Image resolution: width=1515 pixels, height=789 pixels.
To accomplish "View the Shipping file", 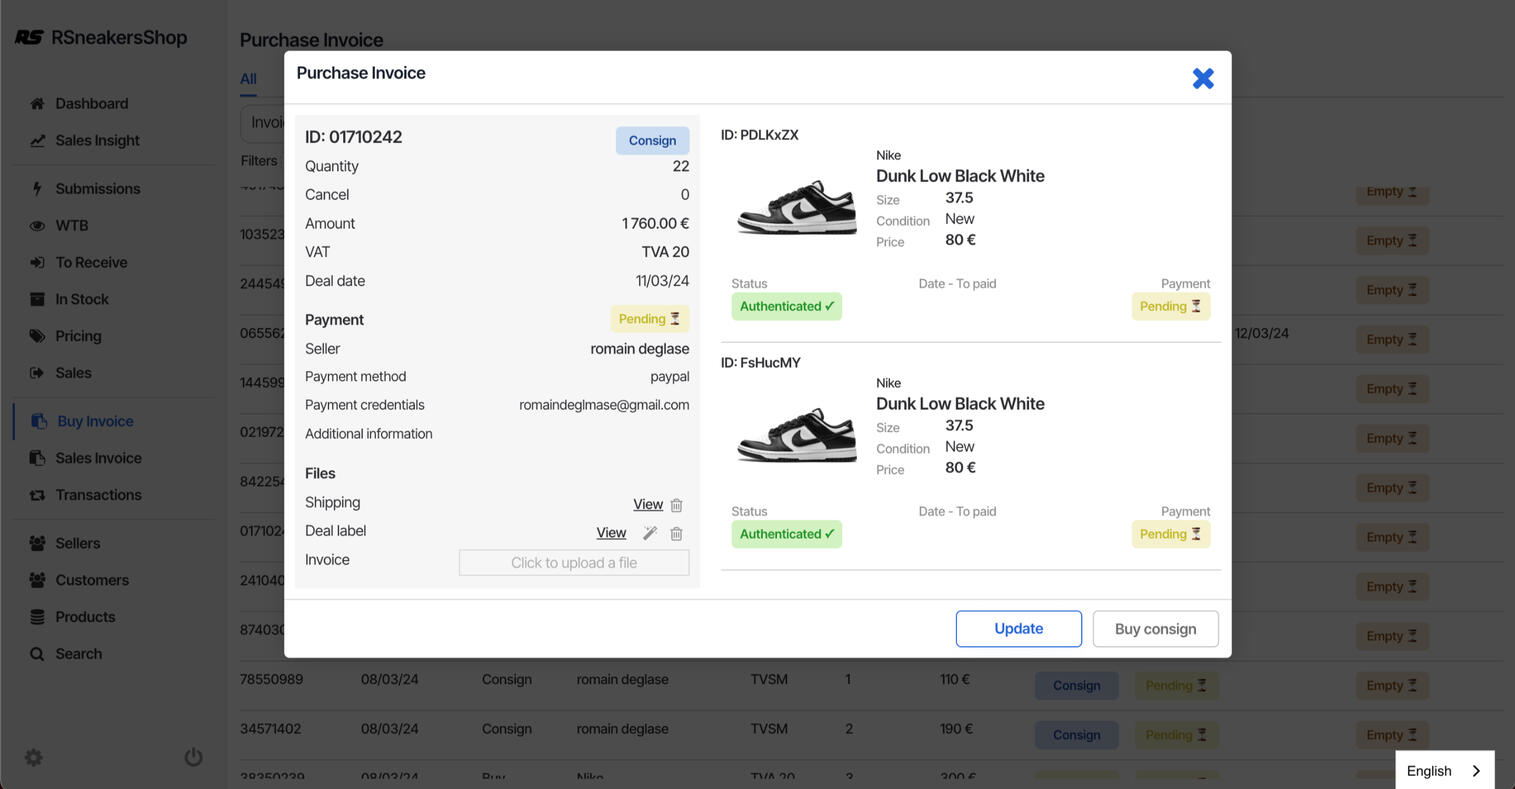I will (647, 504).
